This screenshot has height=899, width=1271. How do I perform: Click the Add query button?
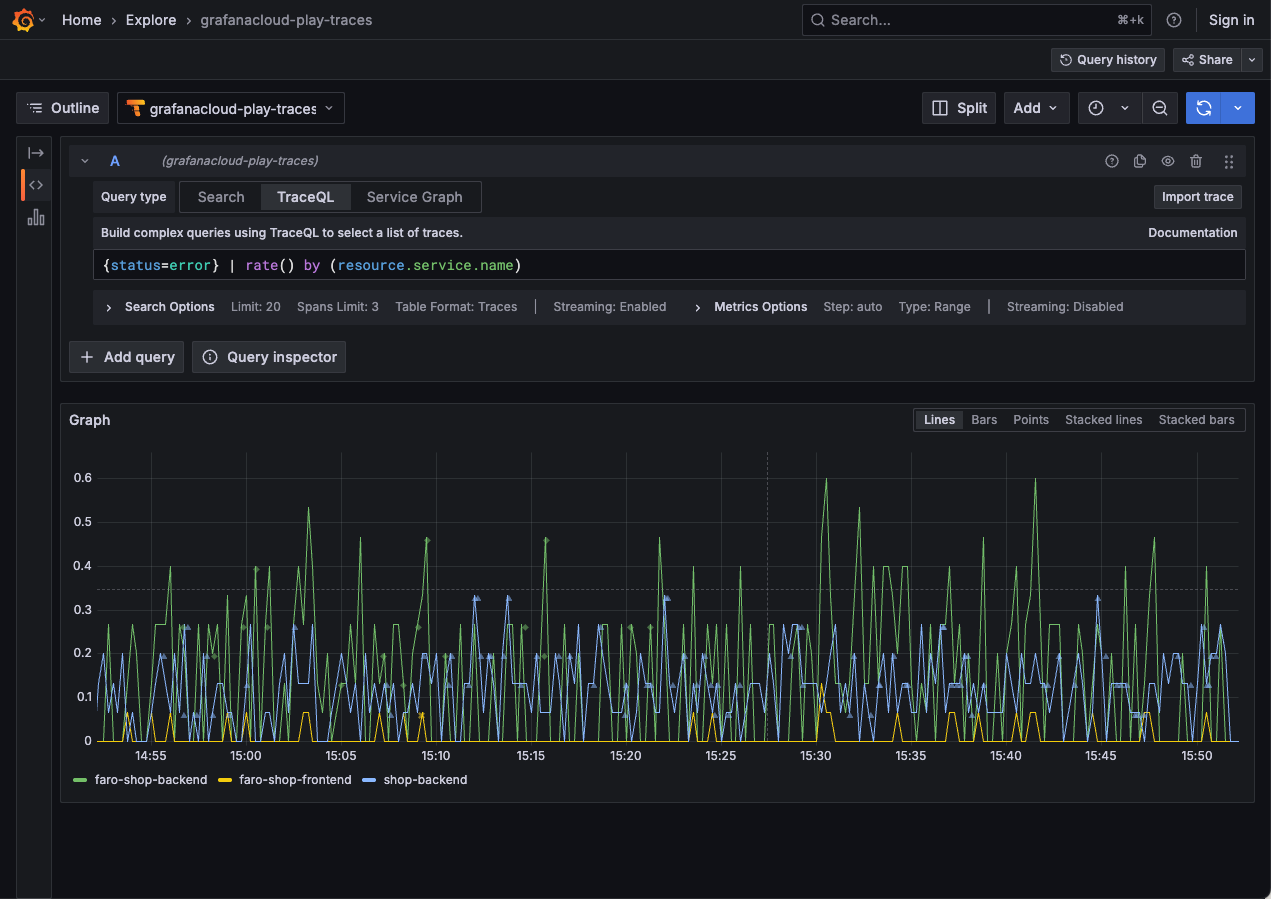pos(125,357)
